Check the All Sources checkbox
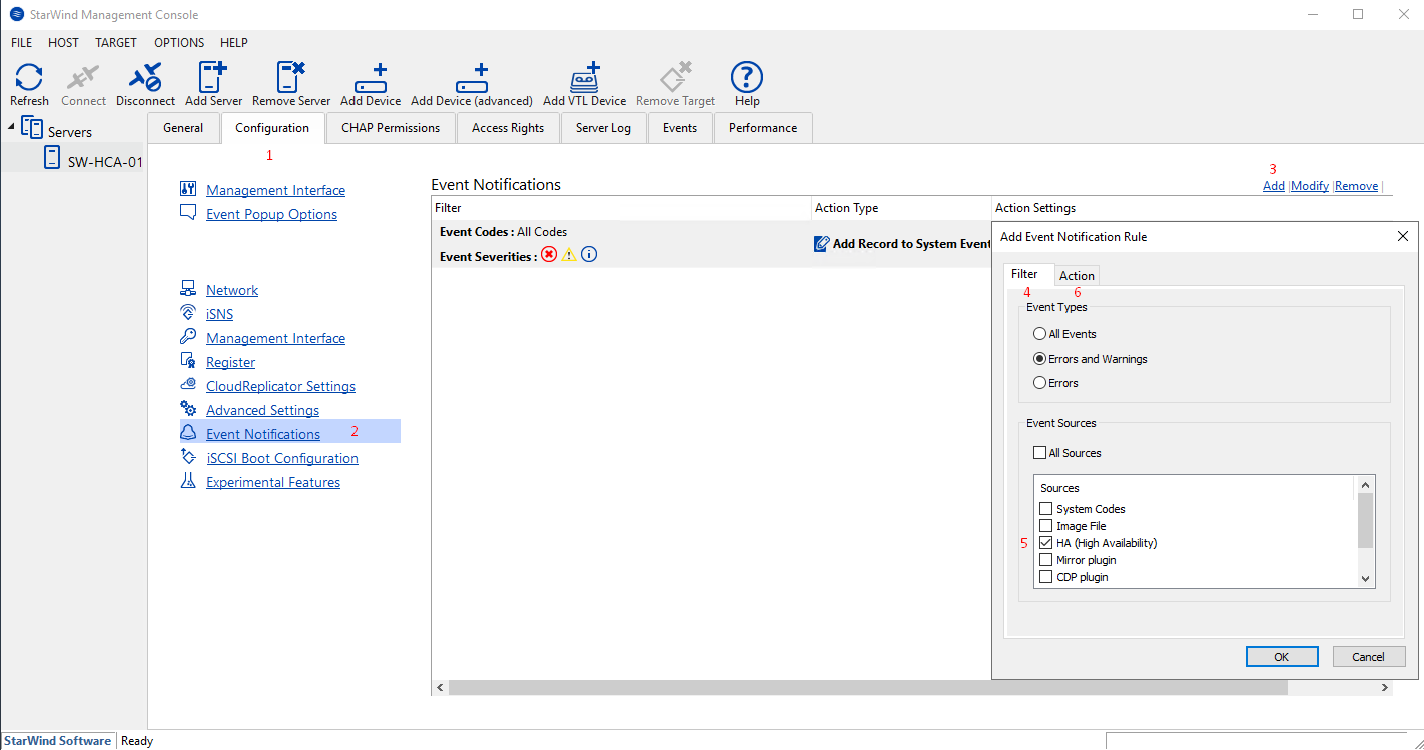This screenshot has height=750, width=1424. tap(1040, 453)
